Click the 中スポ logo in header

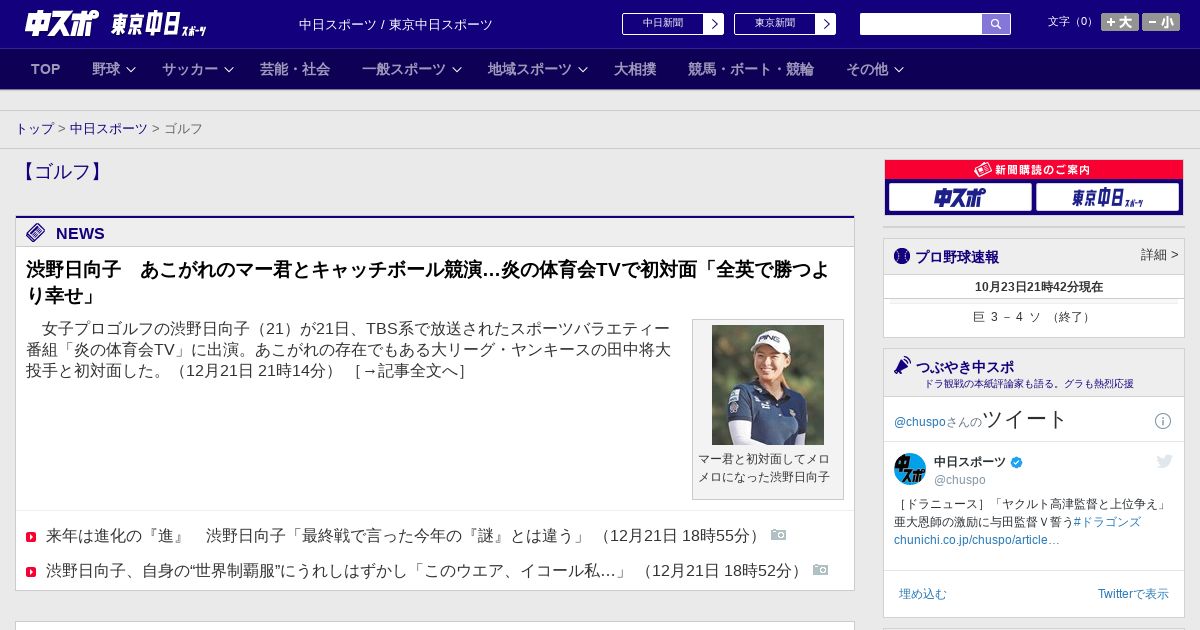[62, 23]
